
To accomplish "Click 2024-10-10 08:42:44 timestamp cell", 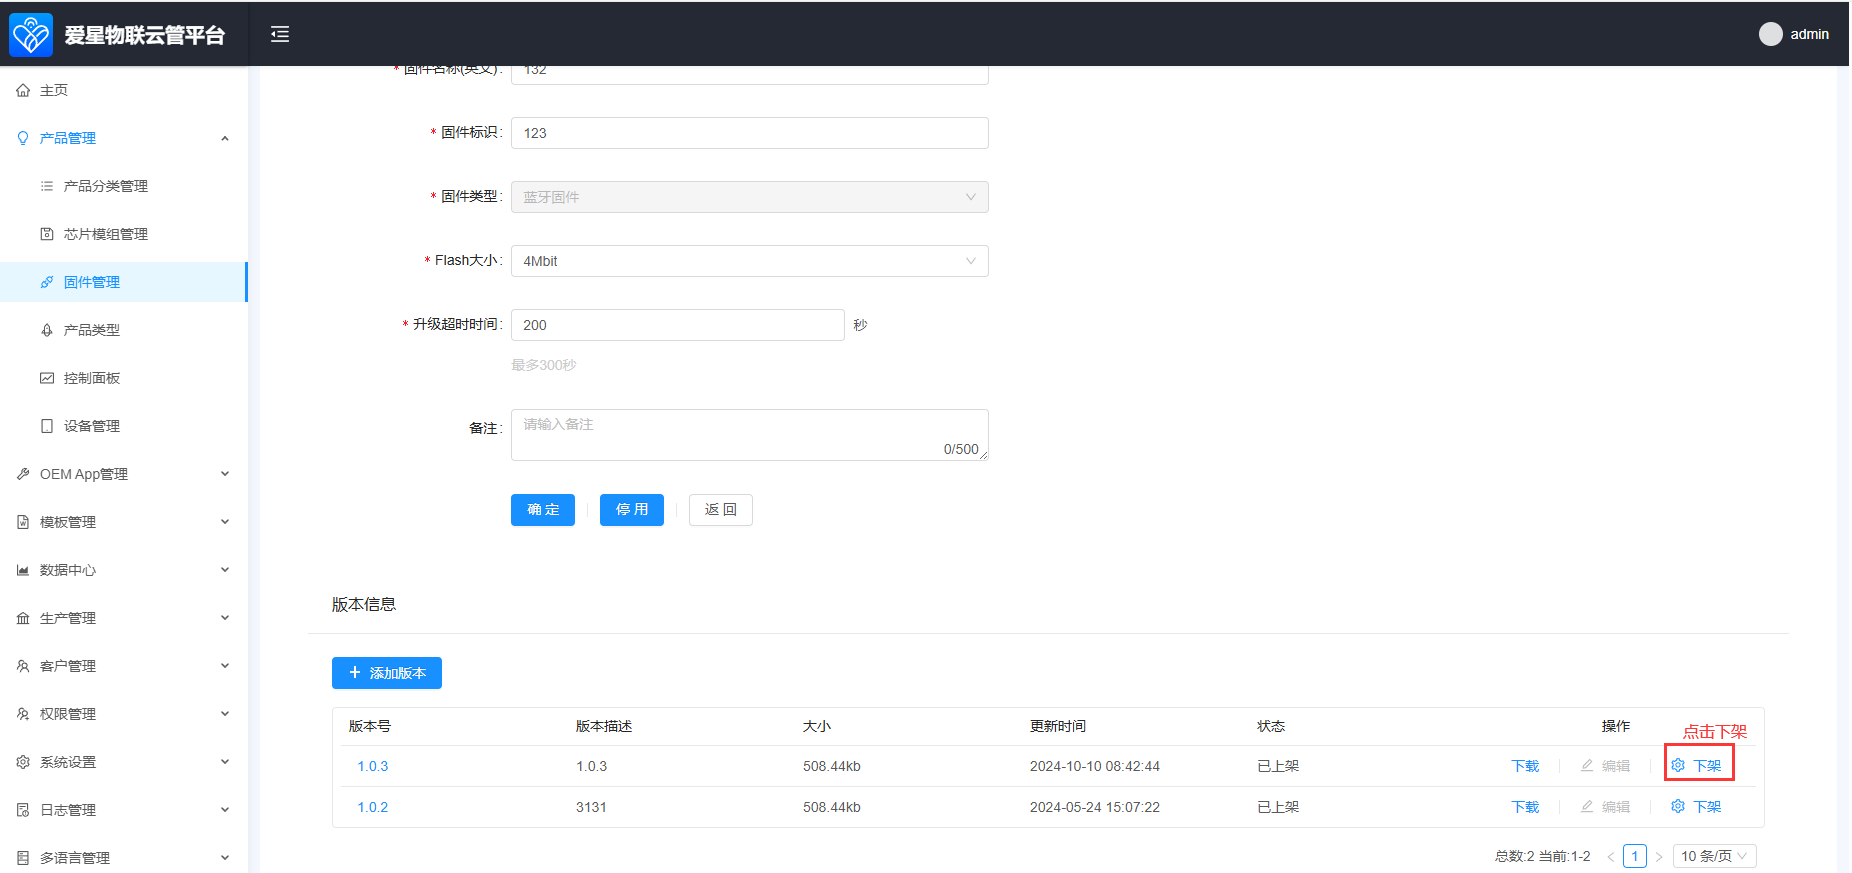I will coord(1095,766).
